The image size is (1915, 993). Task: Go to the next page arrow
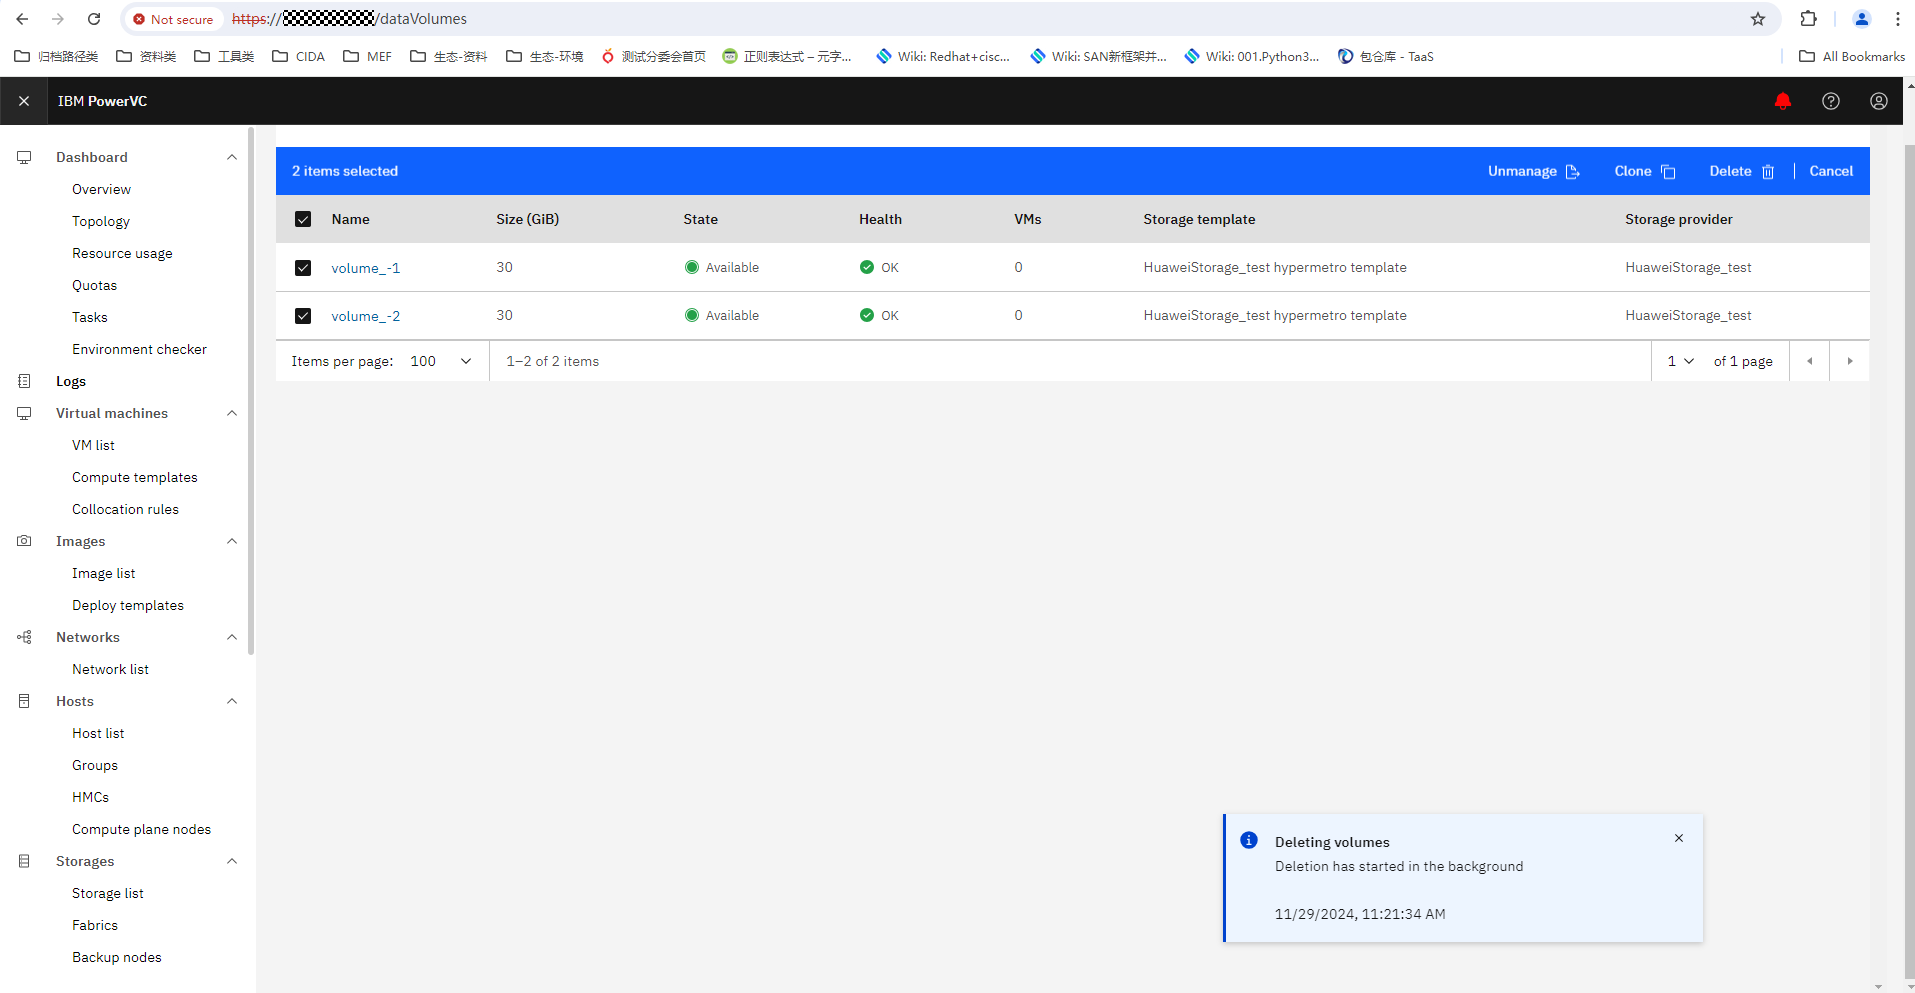coord(1849,361)
